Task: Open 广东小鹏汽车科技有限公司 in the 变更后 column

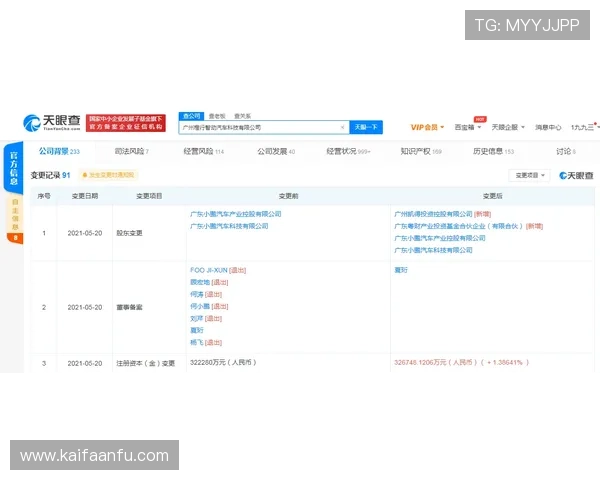Action: [433, 250]
